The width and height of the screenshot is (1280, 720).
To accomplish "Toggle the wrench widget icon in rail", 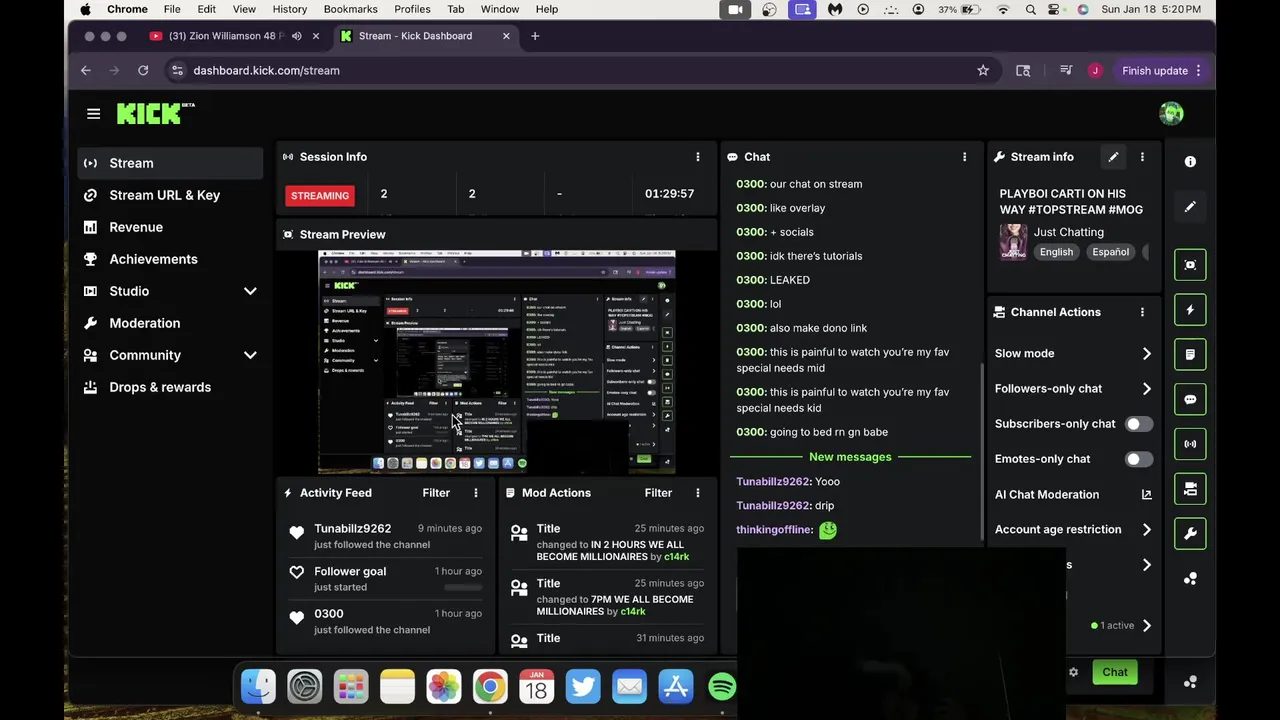I will (1190, 534).
